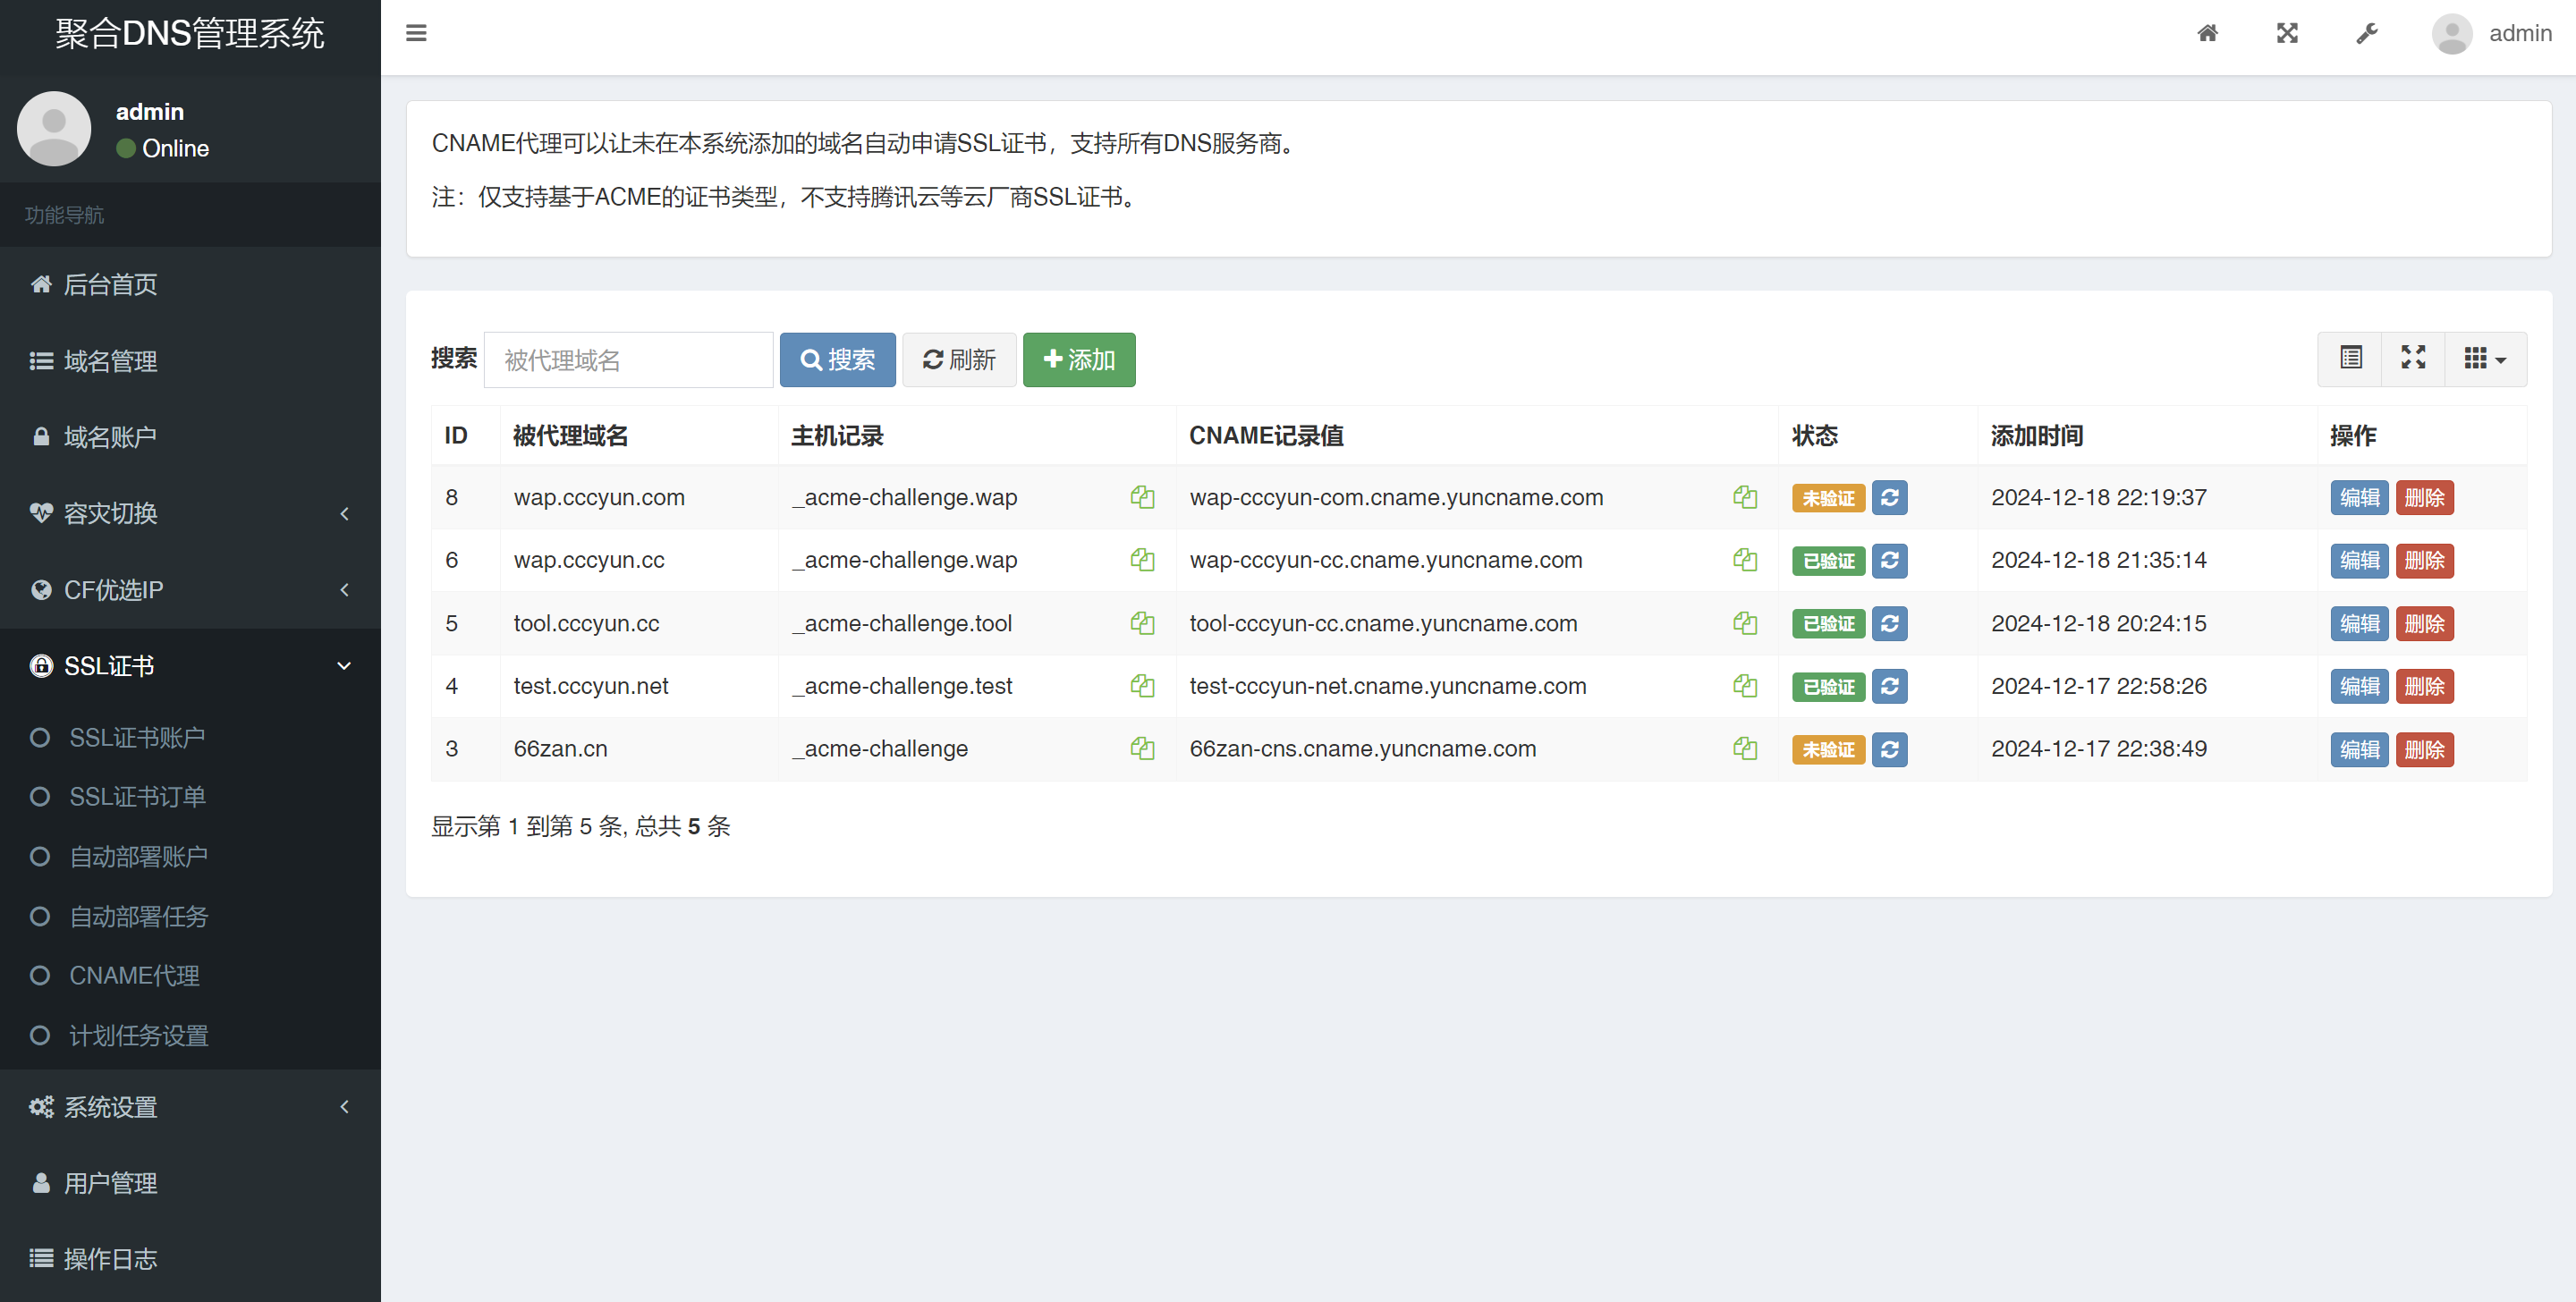Click the 添加 button to add entry
Screen dimensions: 2576x1302
tap(1079, 359)
